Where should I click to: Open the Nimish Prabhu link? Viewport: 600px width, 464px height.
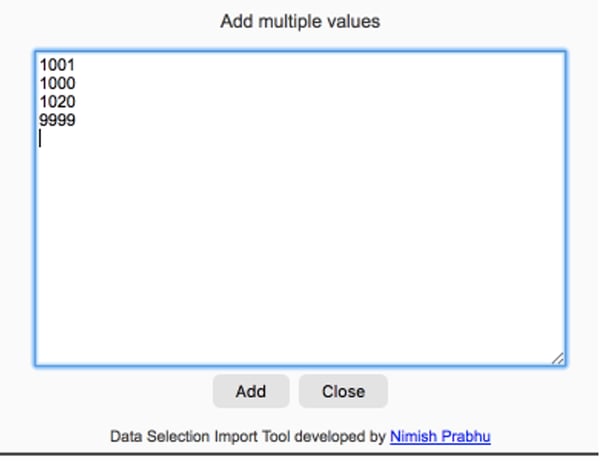pyautogui.click(x=440, y=437)
